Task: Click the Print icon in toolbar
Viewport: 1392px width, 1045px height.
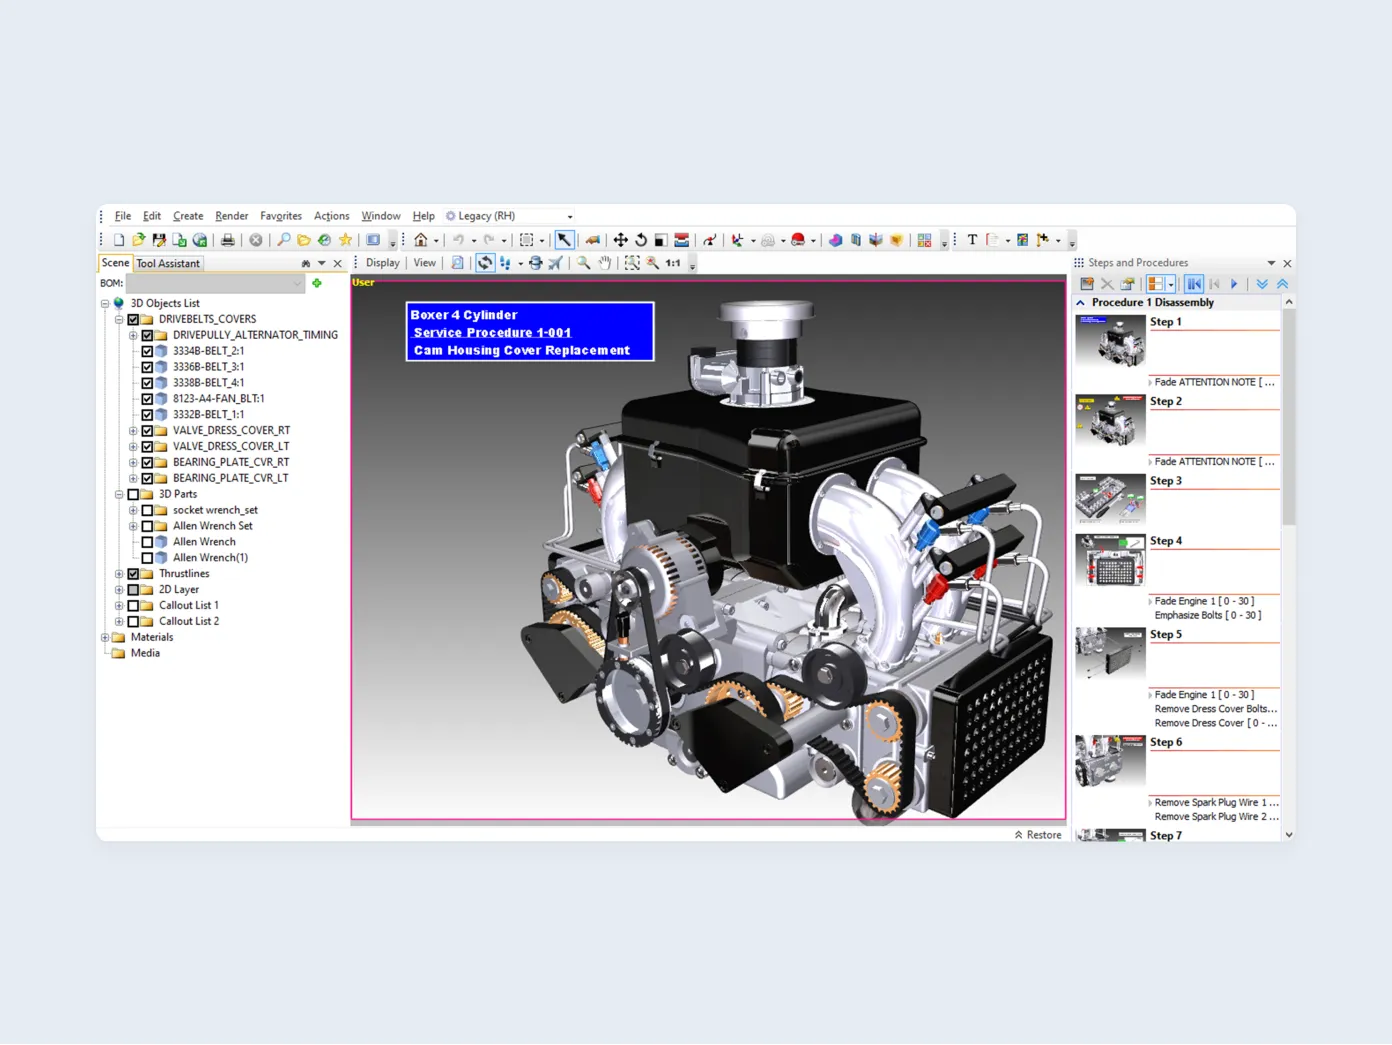Action: point(228,240)
